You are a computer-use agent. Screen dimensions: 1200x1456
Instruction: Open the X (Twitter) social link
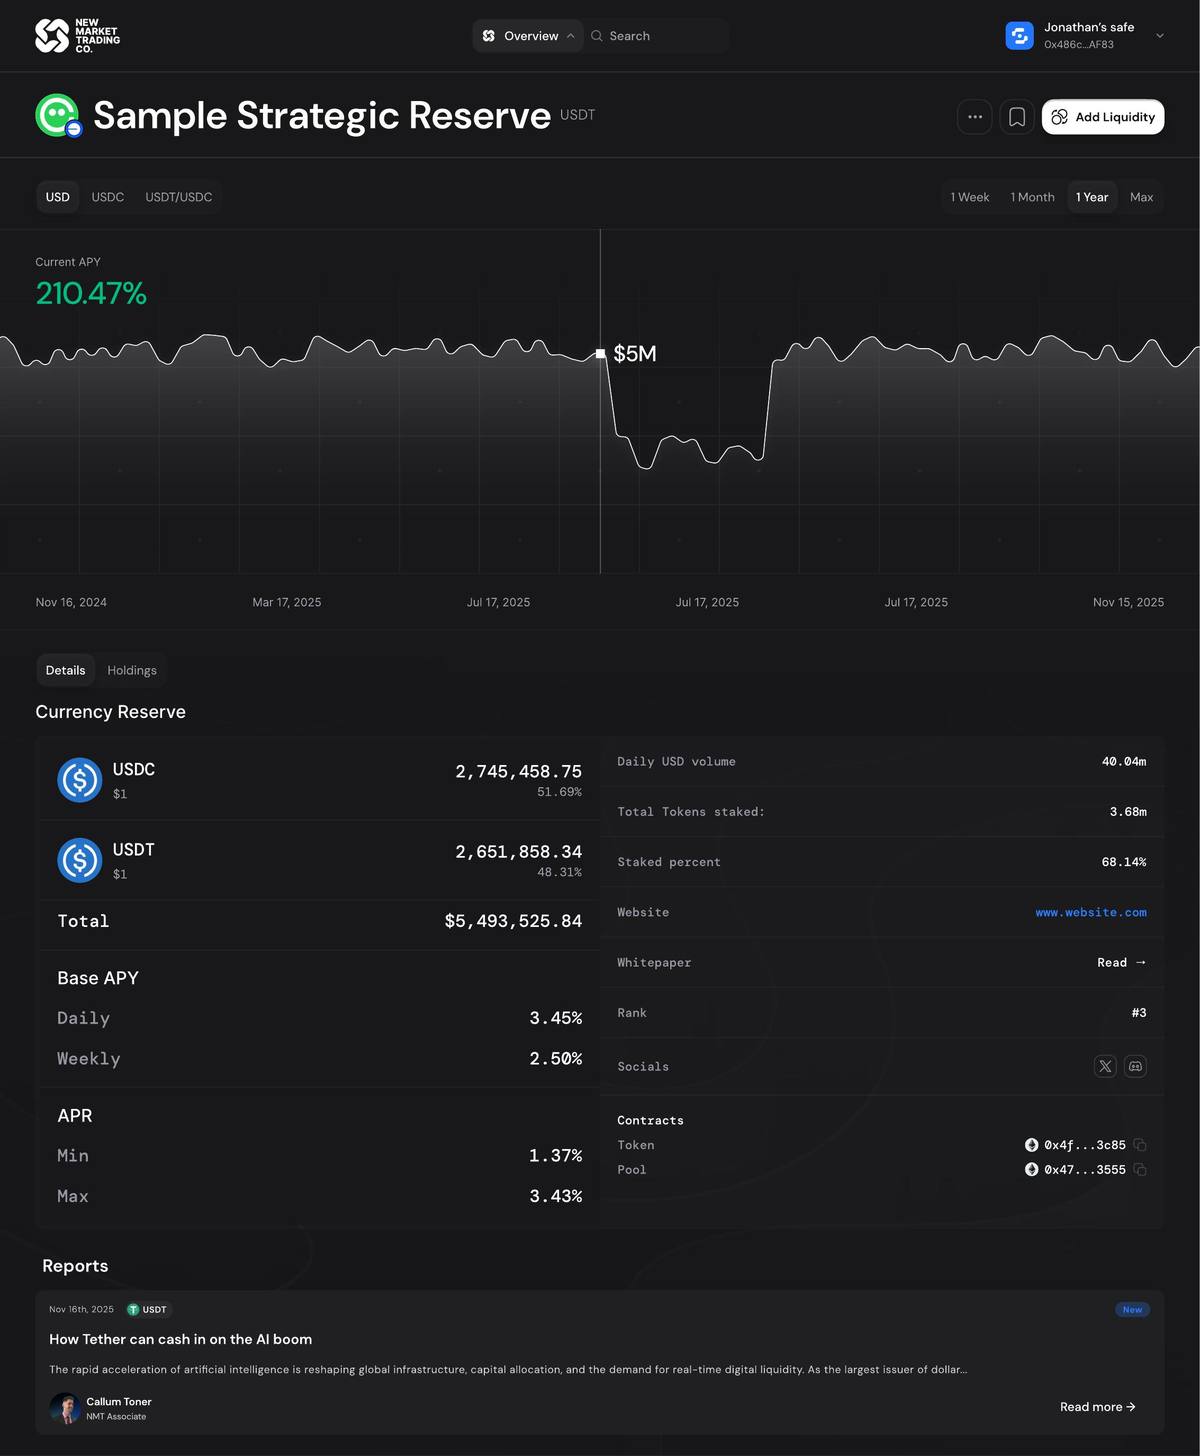click(1105, 1066)
